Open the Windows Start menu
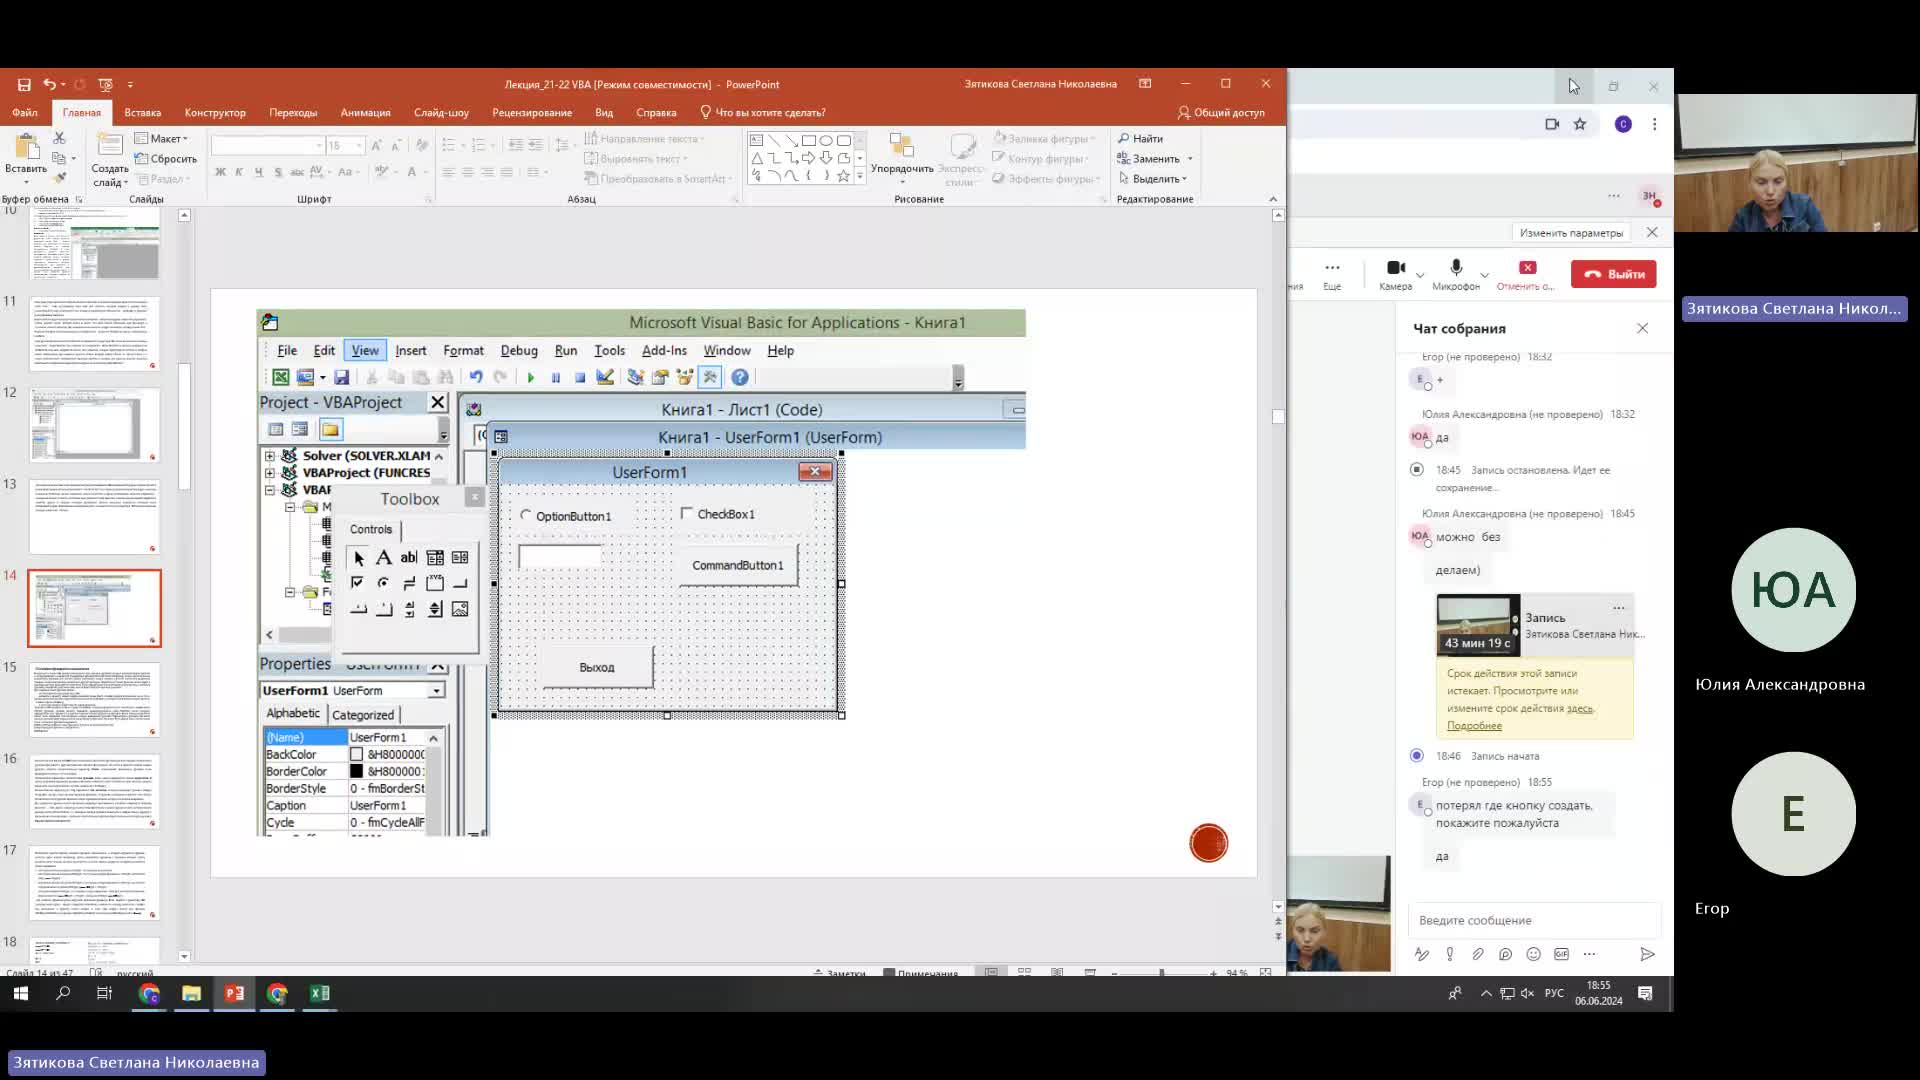Image resolution: width=1920 pixels, height=1080 pixels. click(x=20, y=993)
